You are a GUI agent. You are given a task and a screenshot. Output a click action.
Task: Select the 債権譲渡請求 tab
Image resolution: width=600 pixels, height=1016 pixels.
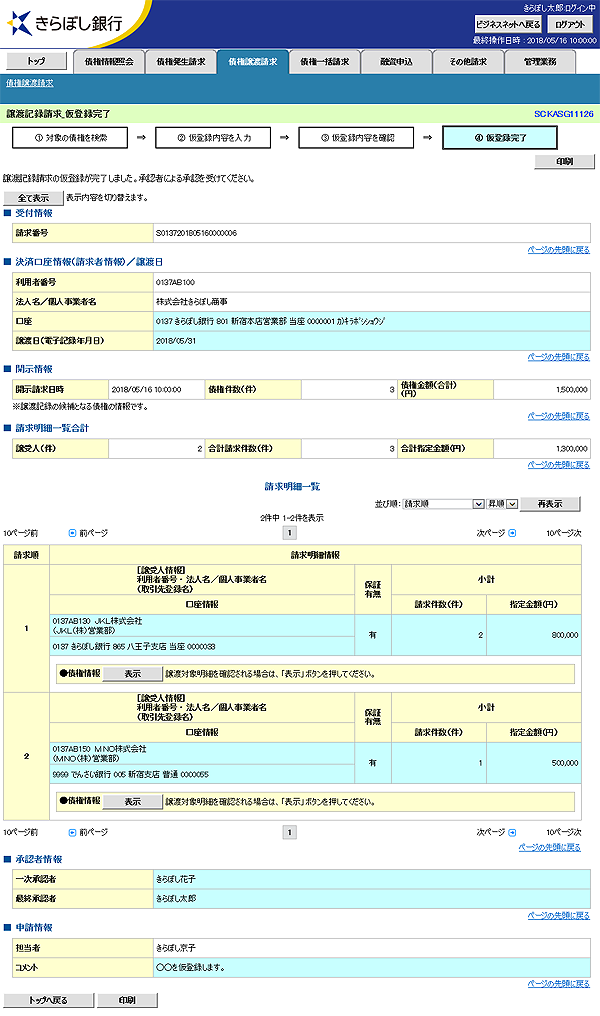pyautogui.click(x=253, y=62)
